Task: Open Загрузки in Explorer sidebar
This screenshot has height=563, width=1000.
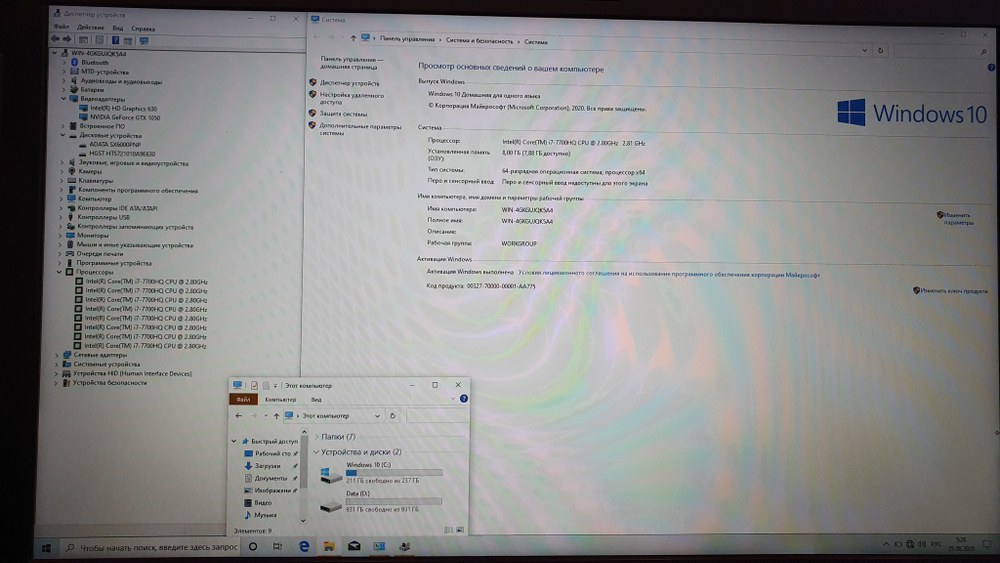Action: tap(267, 466)
